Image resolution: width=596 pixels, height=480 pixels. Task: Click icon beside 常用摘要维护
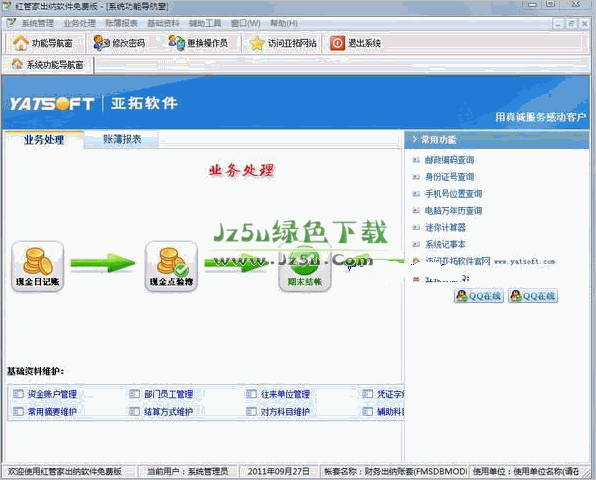pyautogui.click(x=18, y=411)
